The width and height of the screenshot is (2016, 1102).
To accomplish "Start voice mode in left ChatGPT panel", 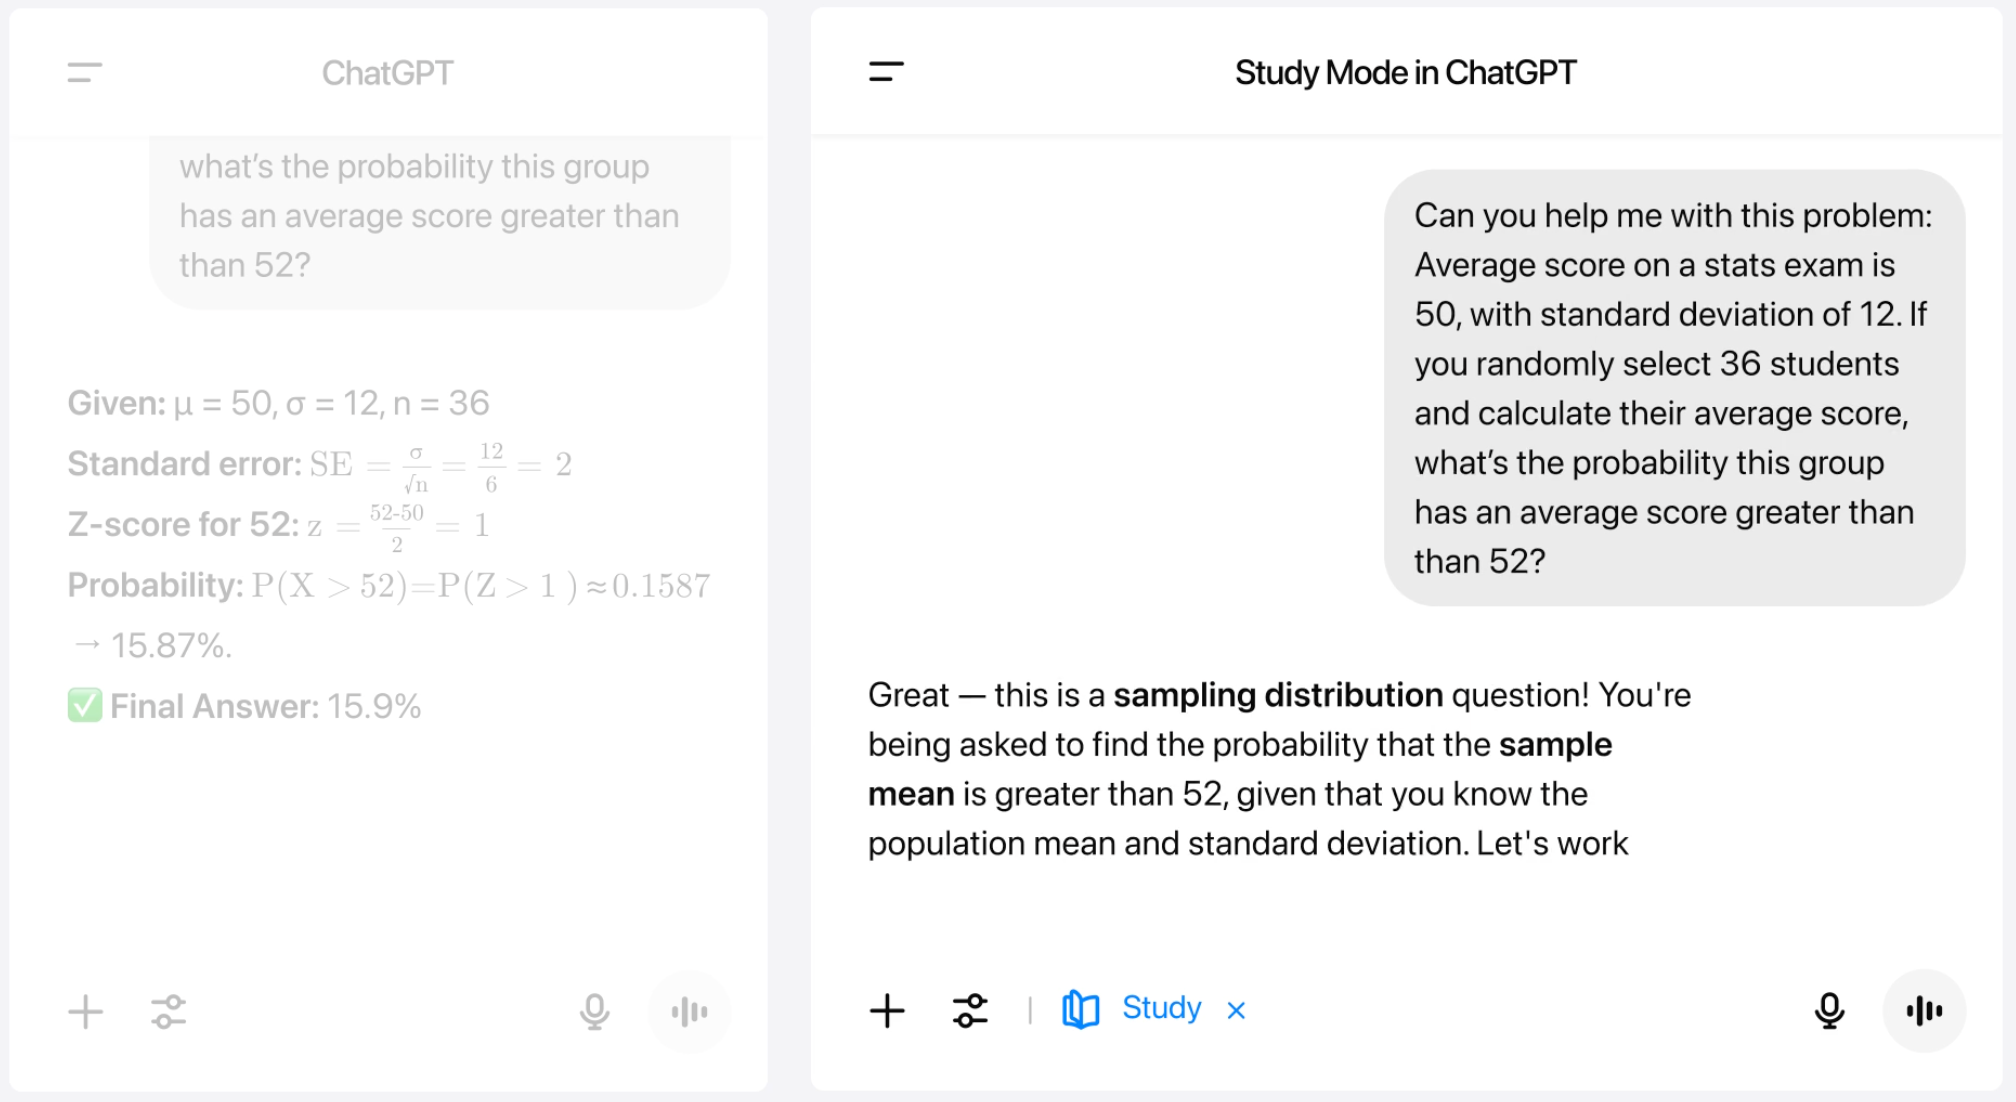I will click(x=689, y=1011).
